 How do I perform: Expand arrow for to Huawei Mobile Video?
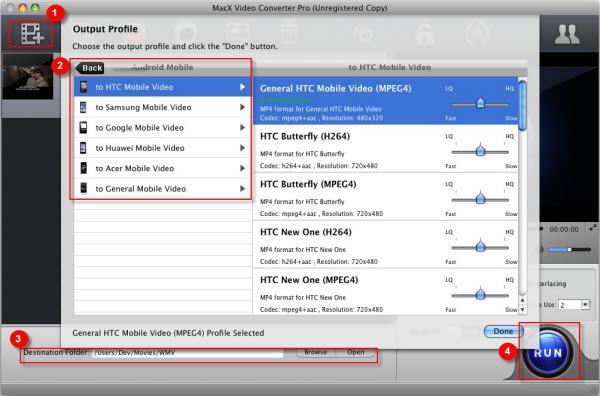(242, 148)
